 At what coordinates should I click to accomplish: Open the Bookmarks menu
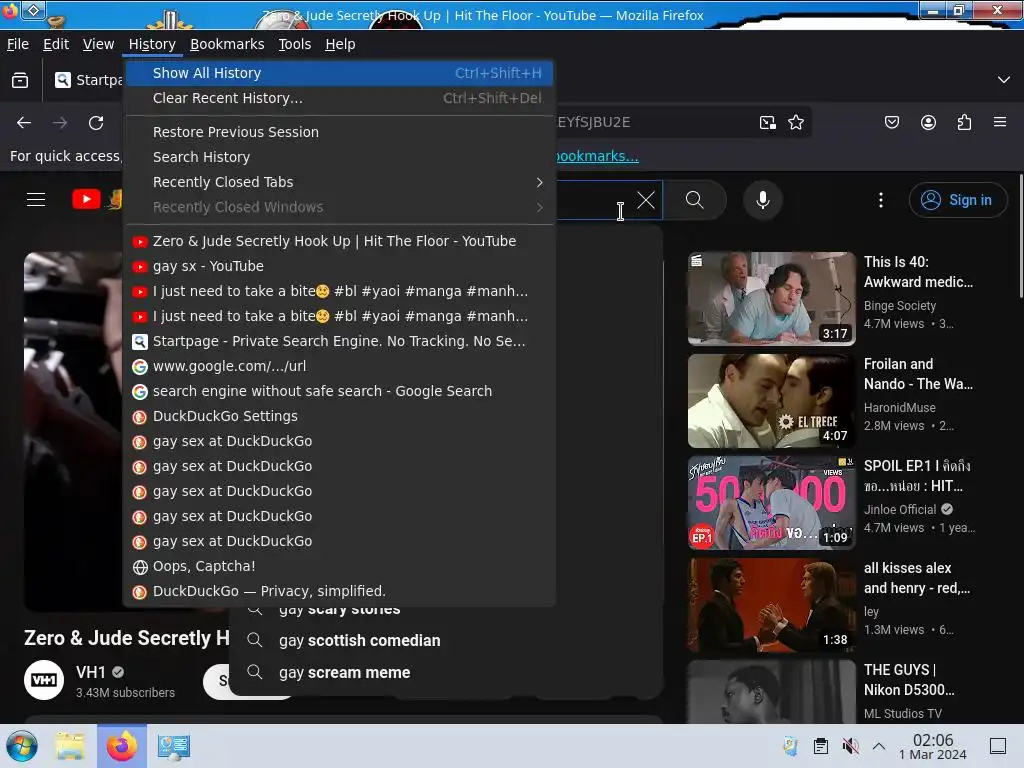pos(227,44)
